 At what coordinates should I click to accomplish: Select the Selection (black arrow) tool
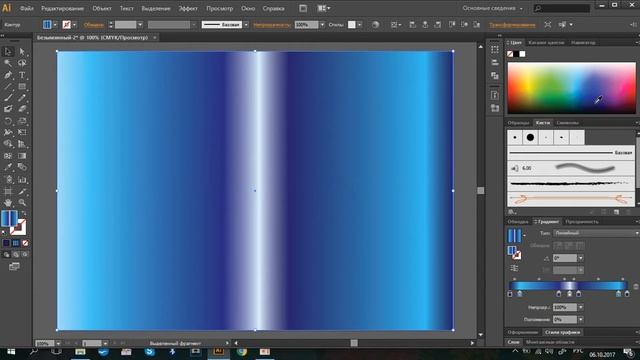[x=8, y=51]
